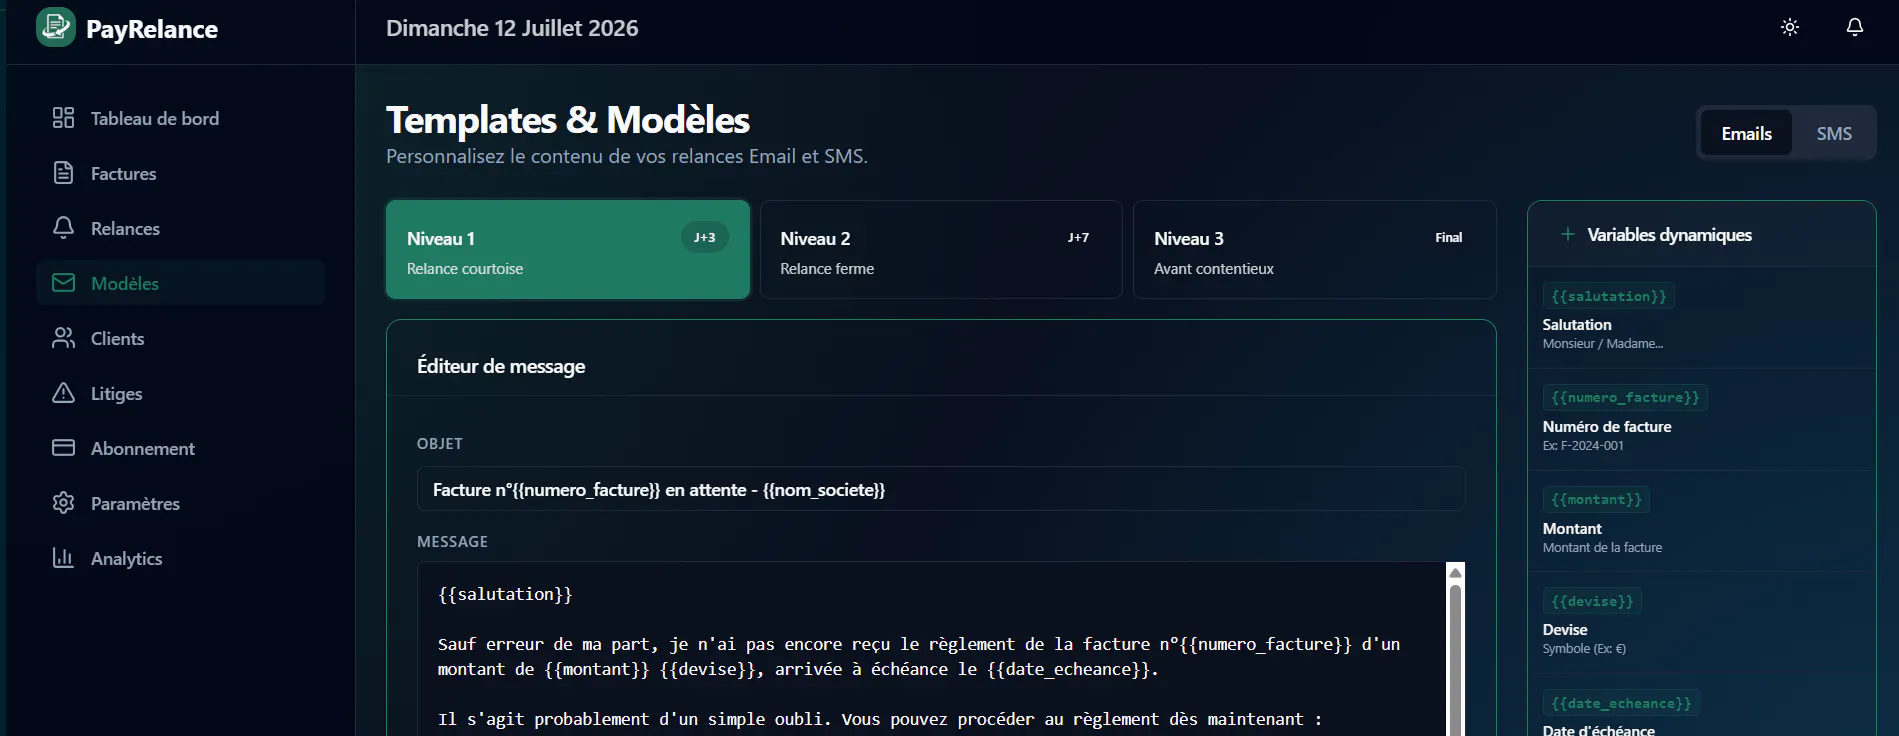Click the Factures document icon
Viewport: 1899px width, 736px height.
pyautogui.click(x=63, y=173)
